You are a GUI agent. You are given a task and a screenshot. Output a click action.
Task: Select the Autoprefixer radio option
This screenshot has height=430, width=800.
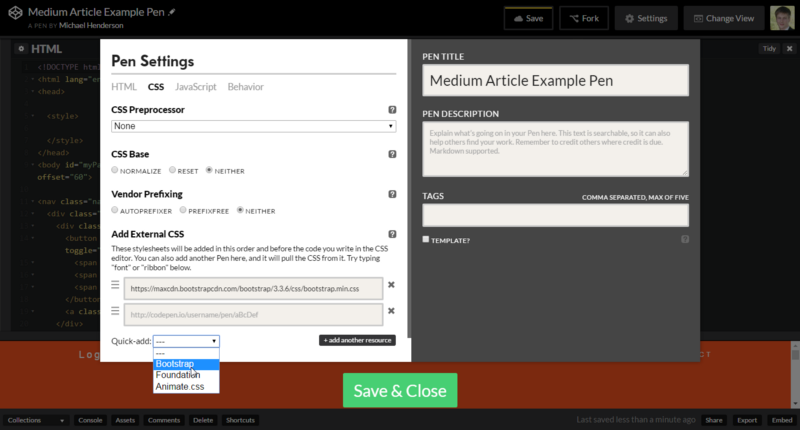[115, 211]
